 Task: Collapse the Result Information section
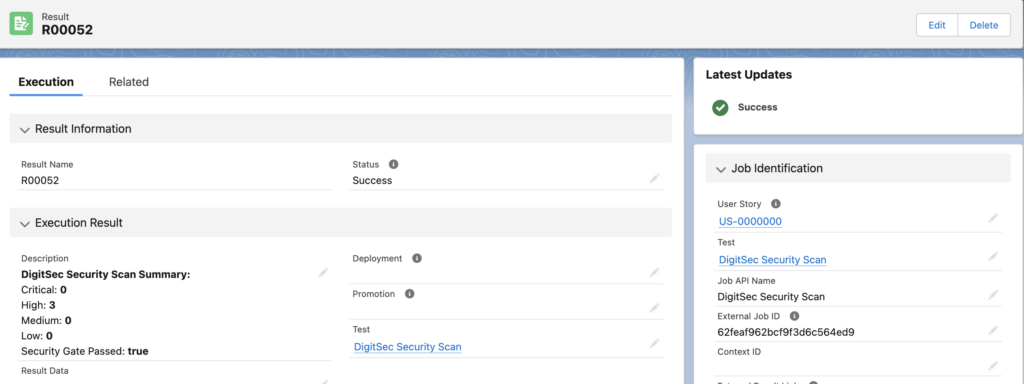click(x=25, y=130)
